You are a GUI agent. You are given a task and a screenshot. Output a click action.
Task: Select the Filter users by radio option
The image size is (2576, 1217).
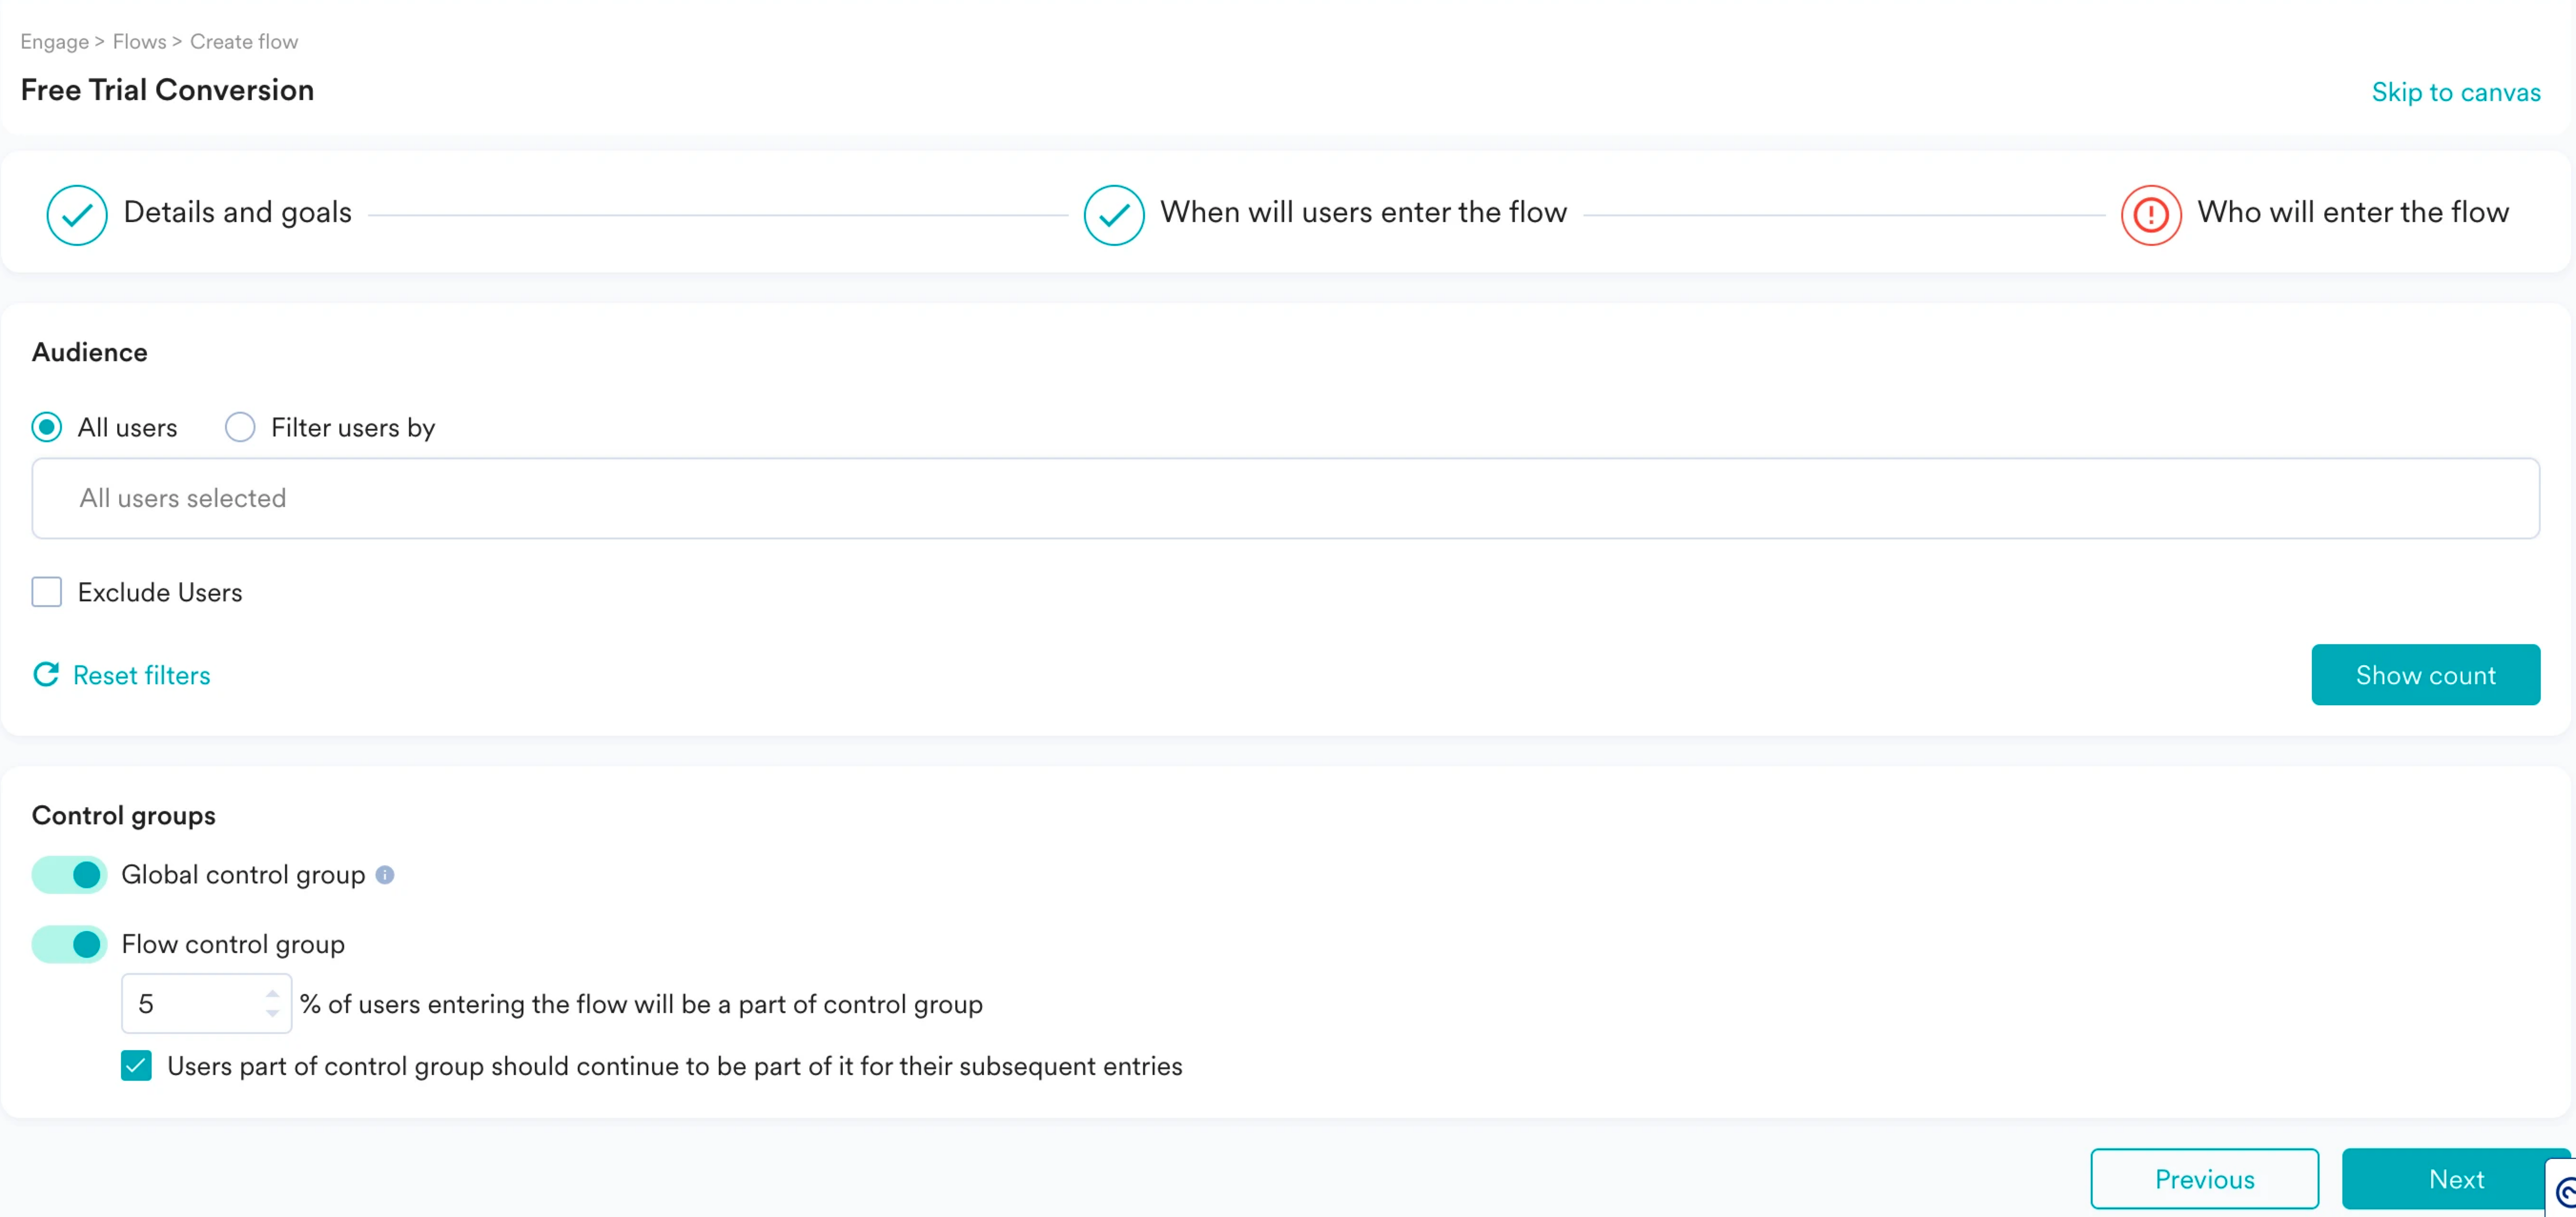click(x=240, y=427)
